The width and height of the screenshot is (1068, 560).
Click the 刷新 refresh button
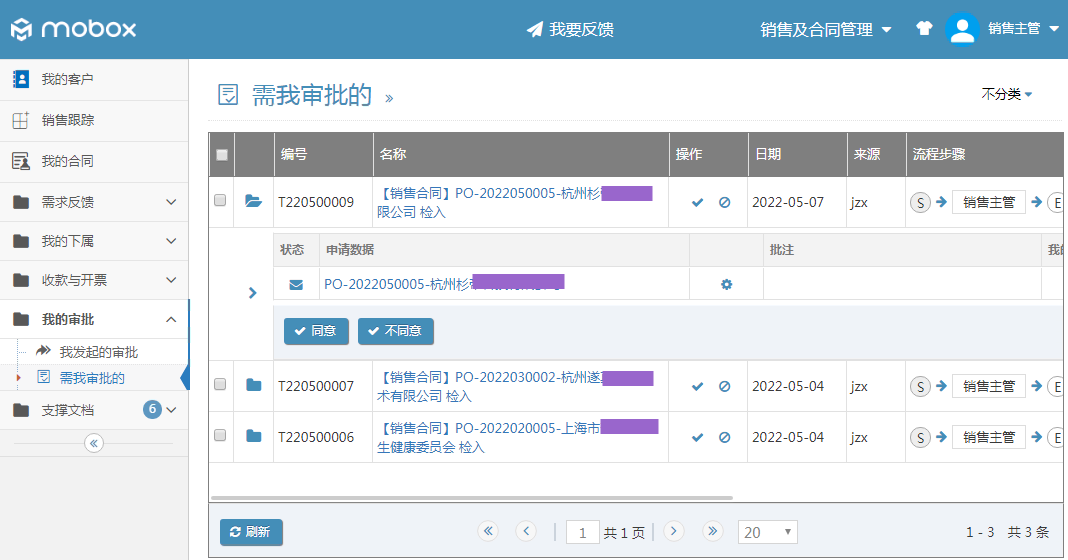point(251,532)
